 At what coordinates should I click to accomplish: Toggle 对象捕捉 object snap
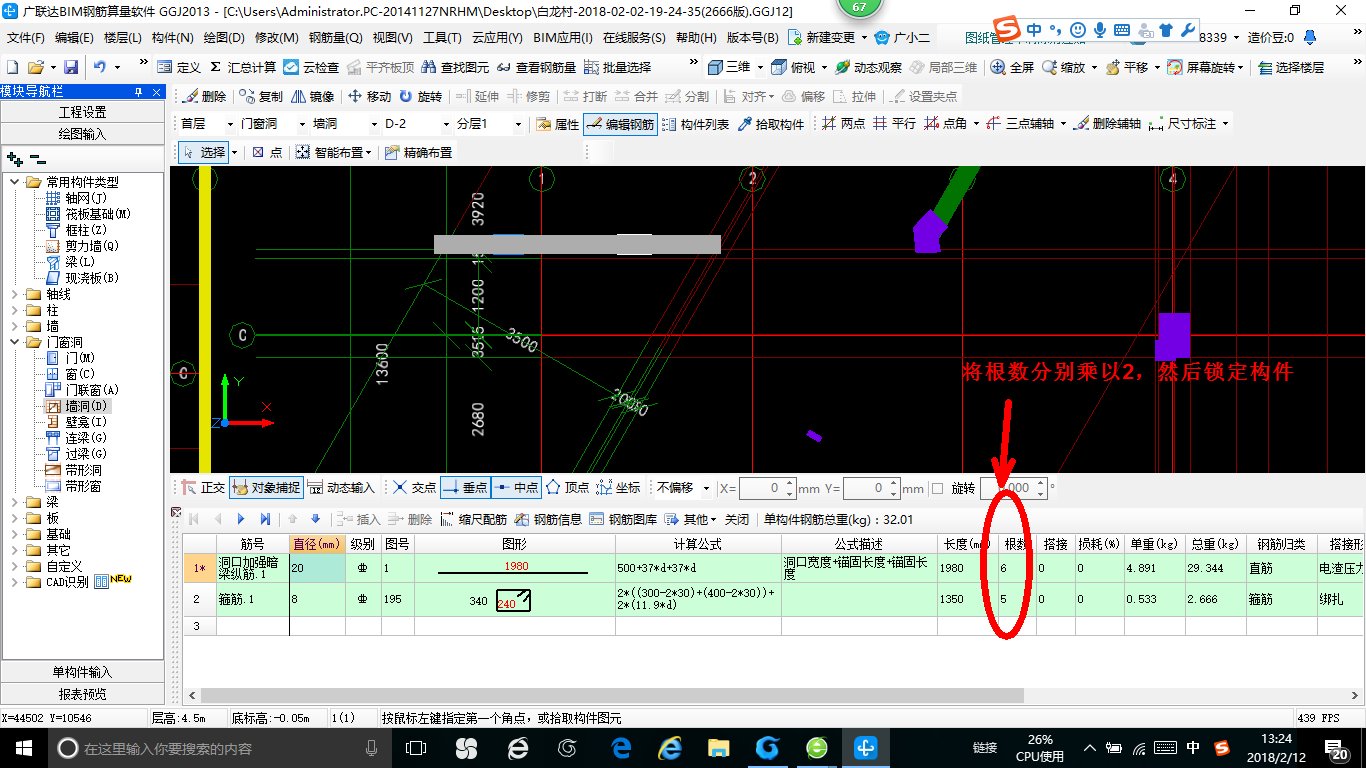(x=267, y=488)
